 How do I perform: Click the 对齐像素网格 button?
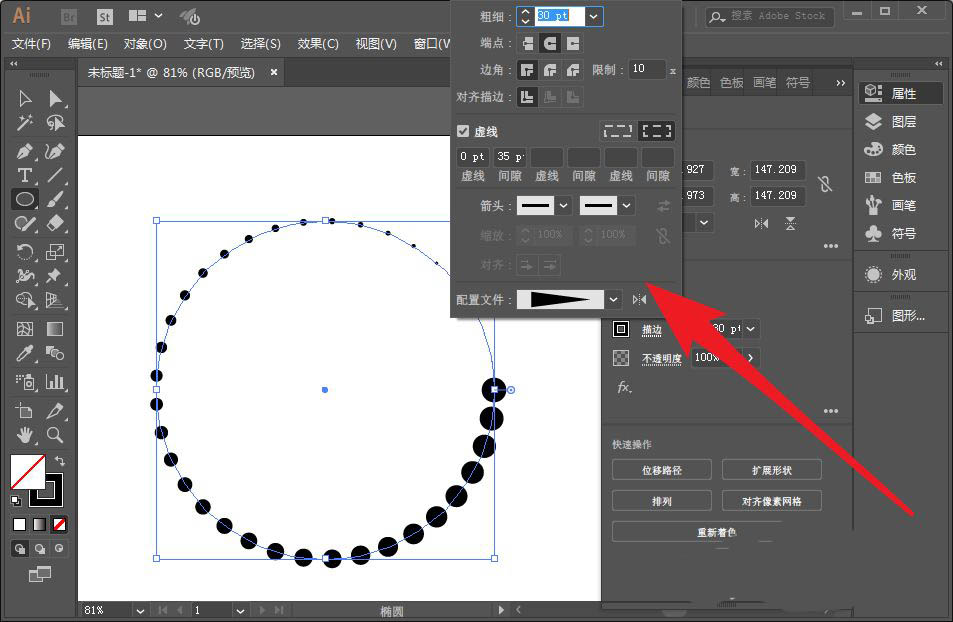(772, 500)
